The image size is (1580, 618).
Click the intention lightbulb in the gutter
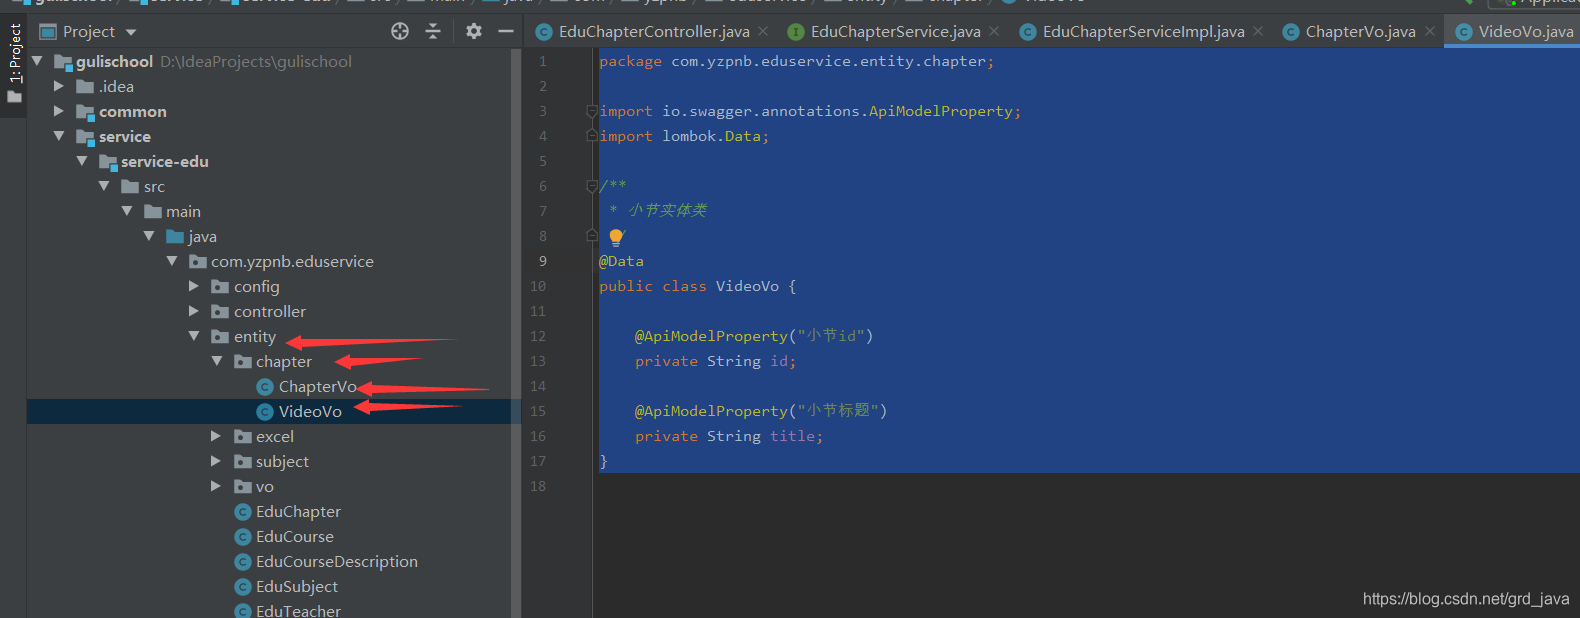616,237
